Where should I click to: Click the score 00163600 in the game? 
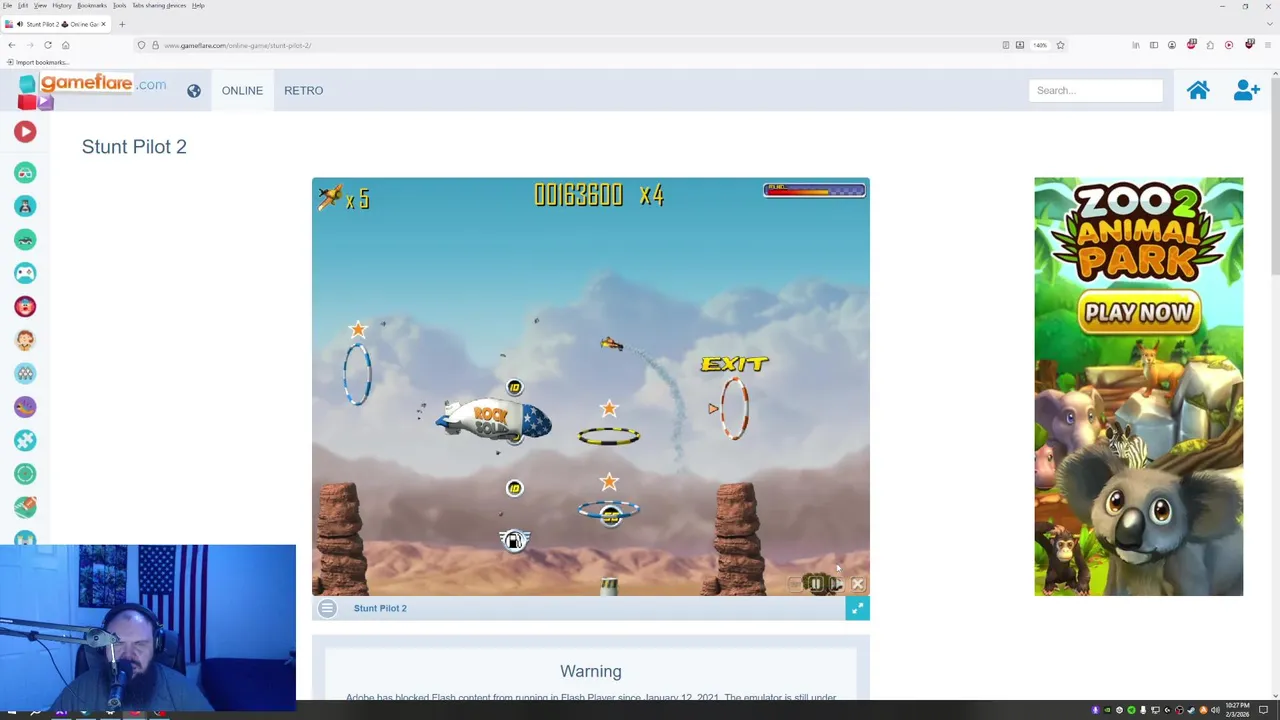tap(578, 195)
